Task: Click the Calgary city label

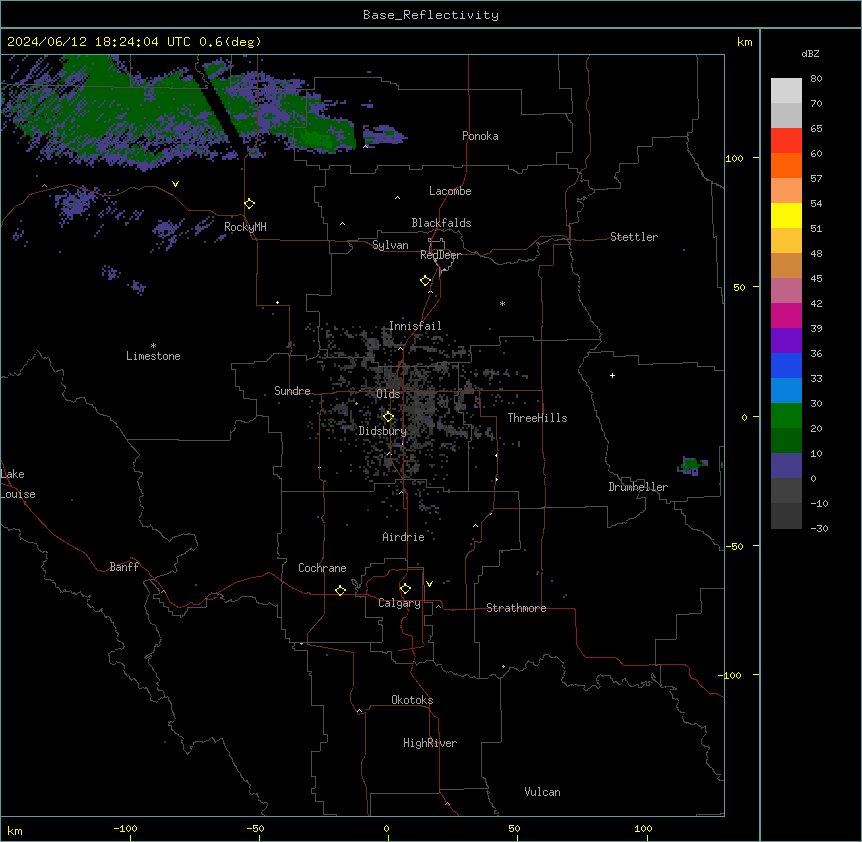Action: (x=400, y=603)
